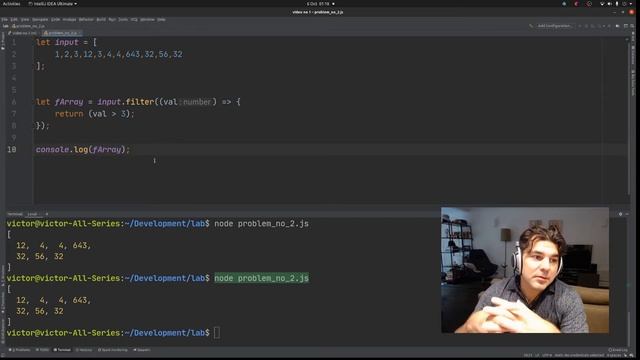Image resolution: width=640 pixels, height=360 pixels.
Task: Open the Code menu
Action: coord(56,20)
